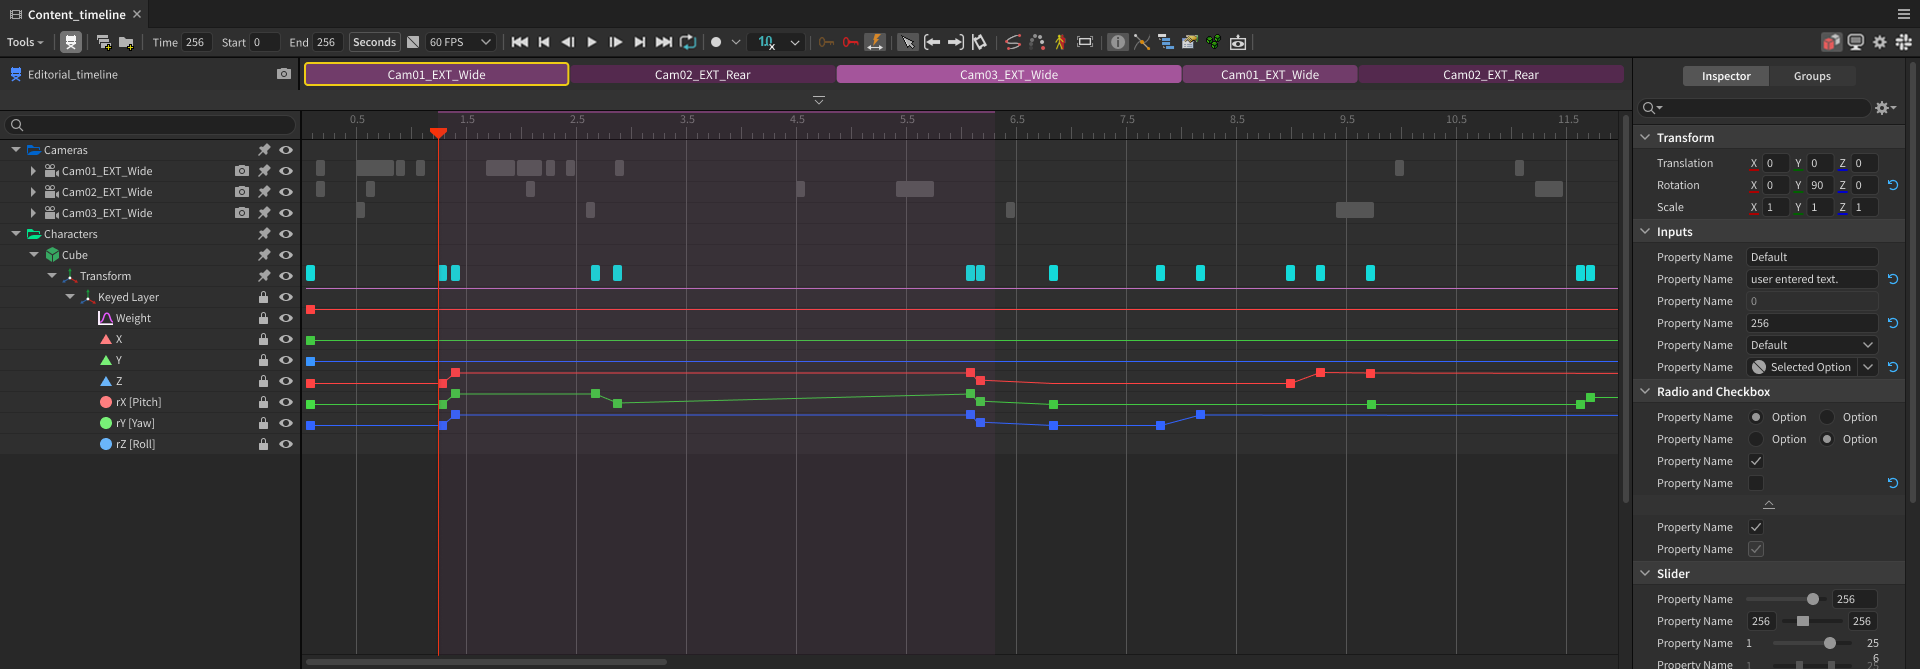Click the curve editor tangent icon

(1142, 42)
